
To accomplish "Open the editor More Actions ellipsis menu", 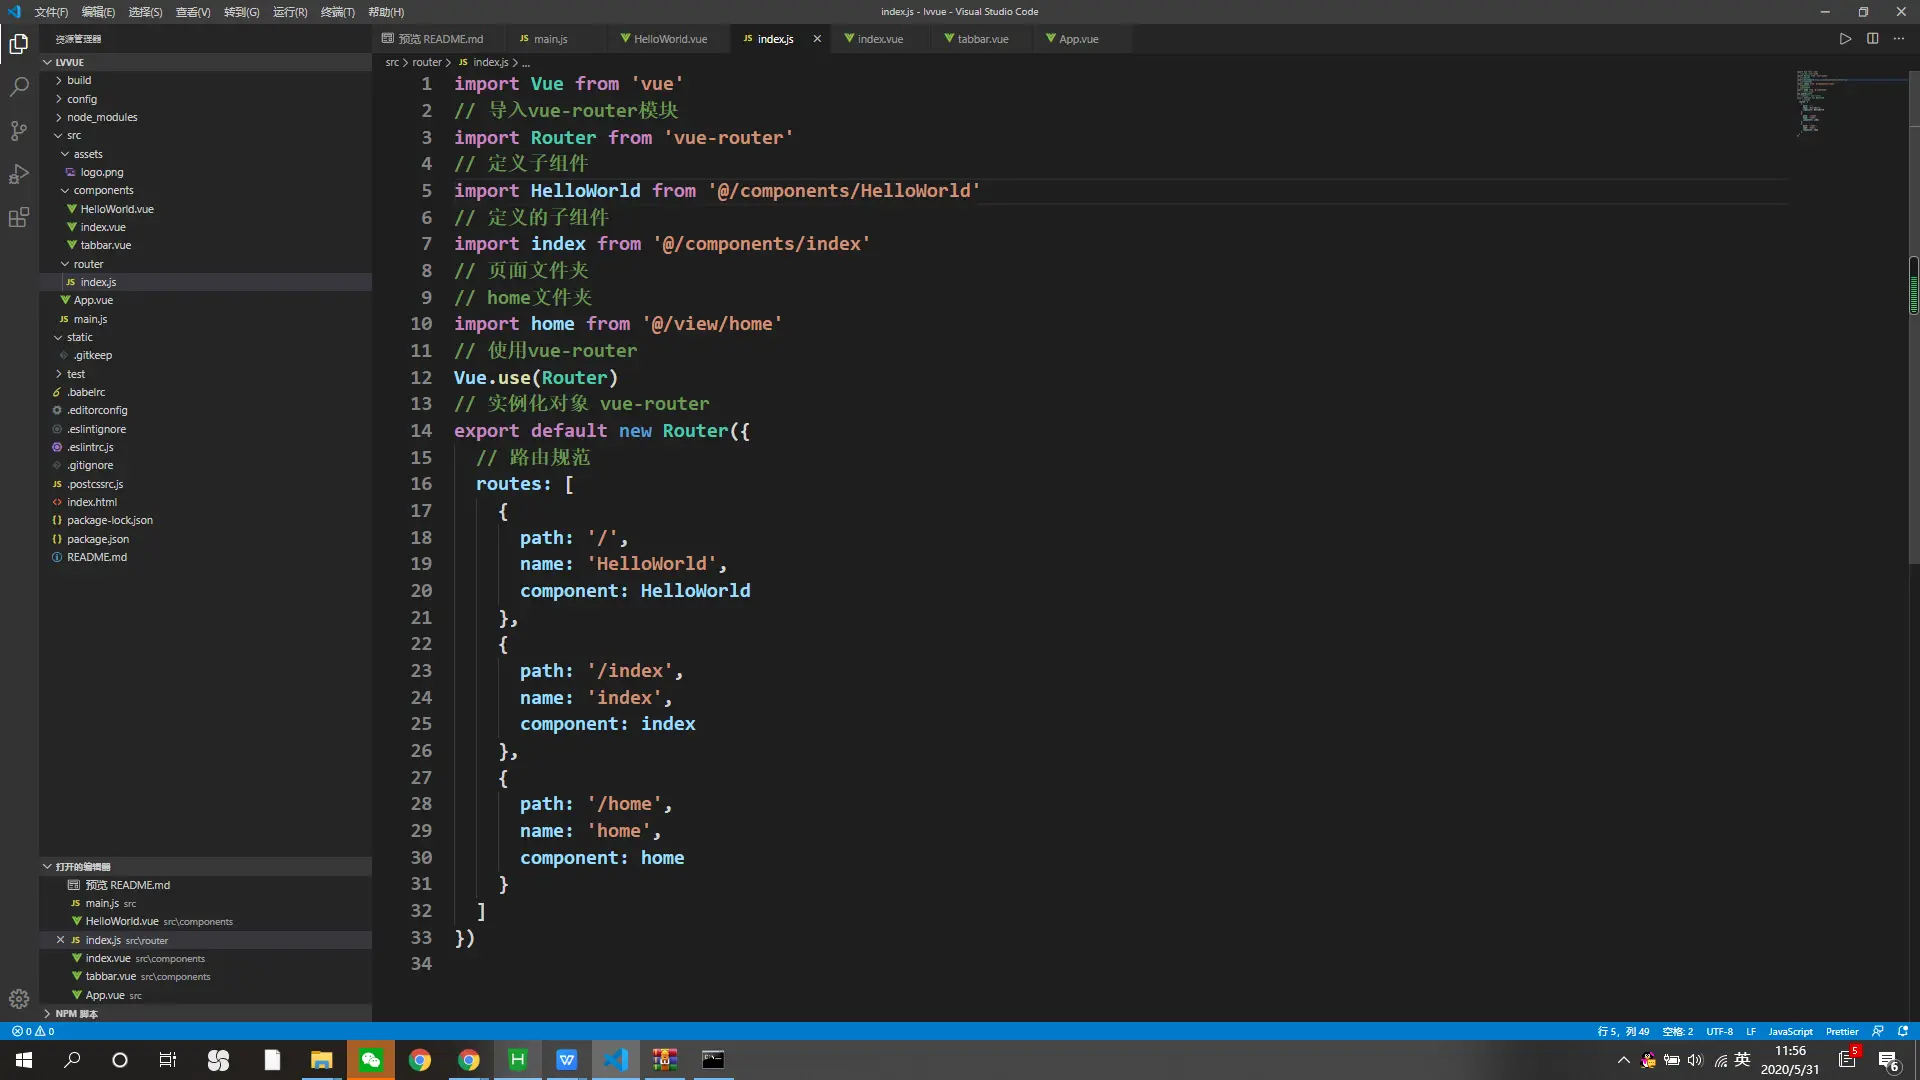I will [x=1899, y=39].
